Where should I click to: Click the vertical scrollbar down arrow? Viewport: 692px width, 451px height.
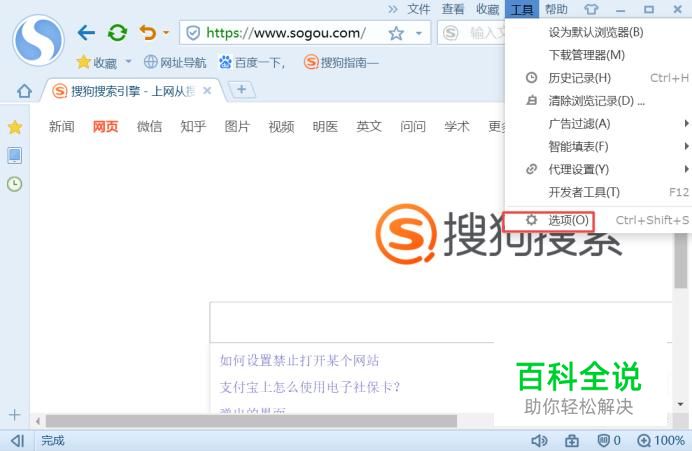click(681, 404)
